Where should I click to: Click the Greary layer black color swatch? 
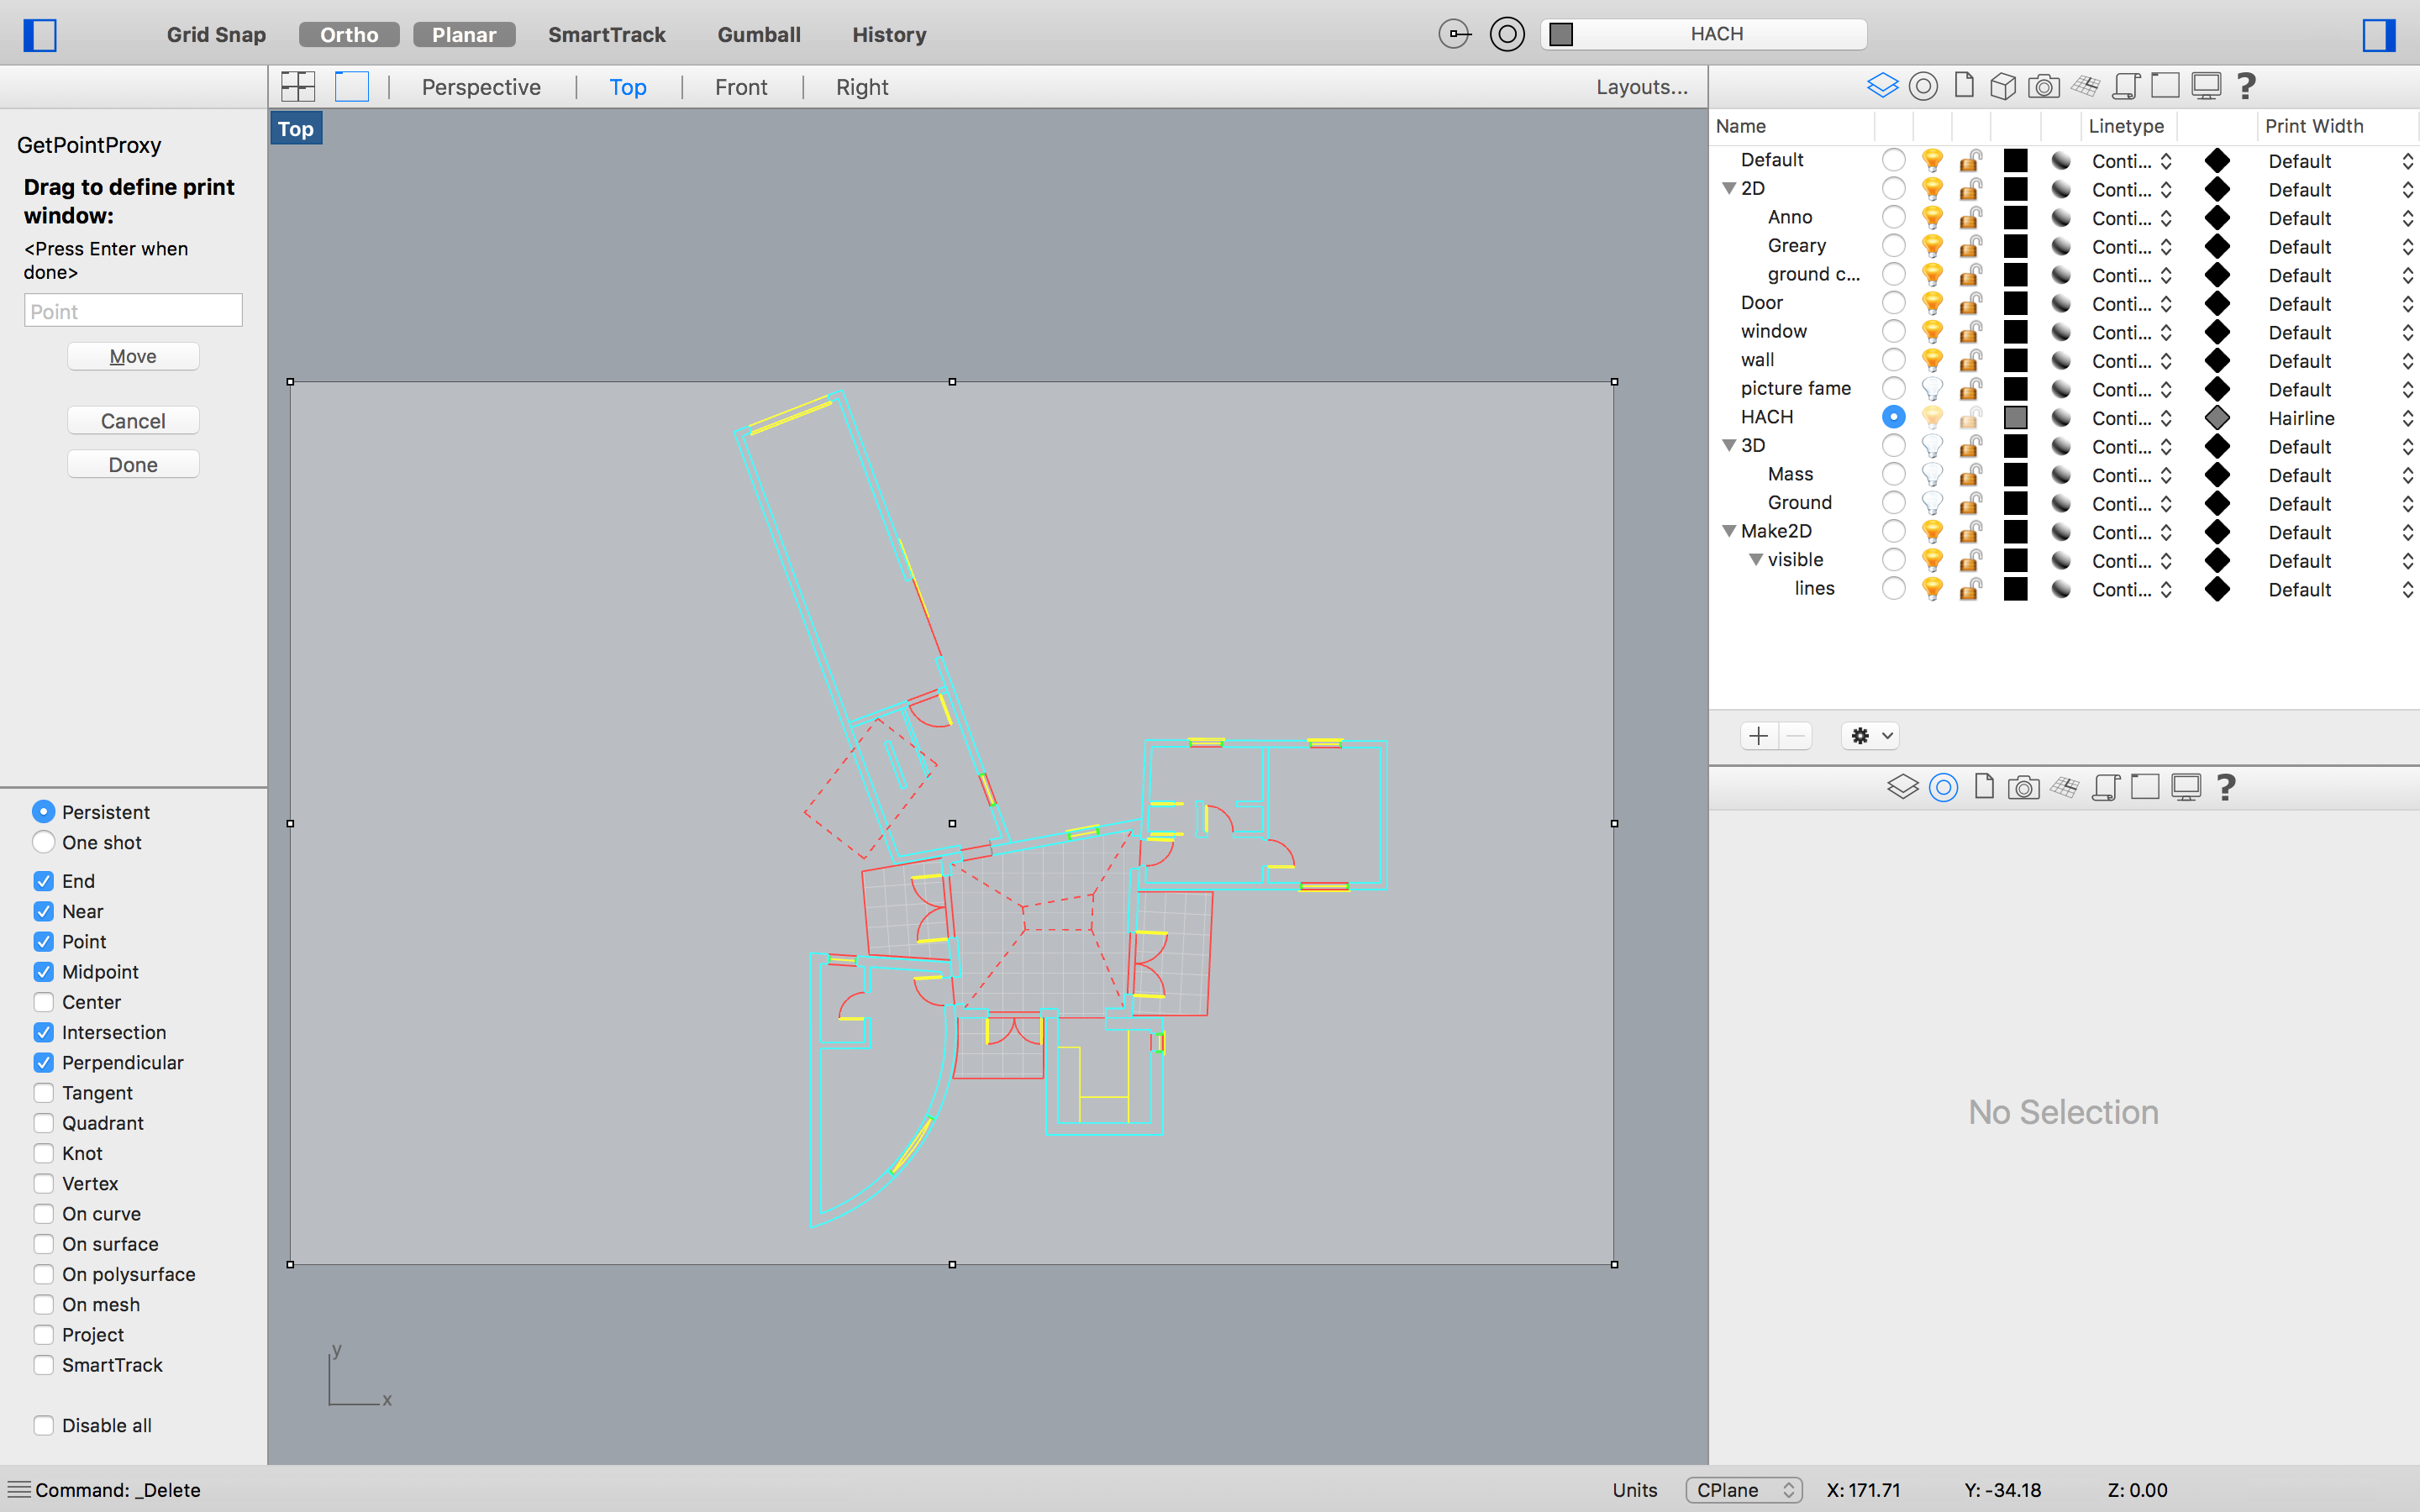[x=2016, y=246]
